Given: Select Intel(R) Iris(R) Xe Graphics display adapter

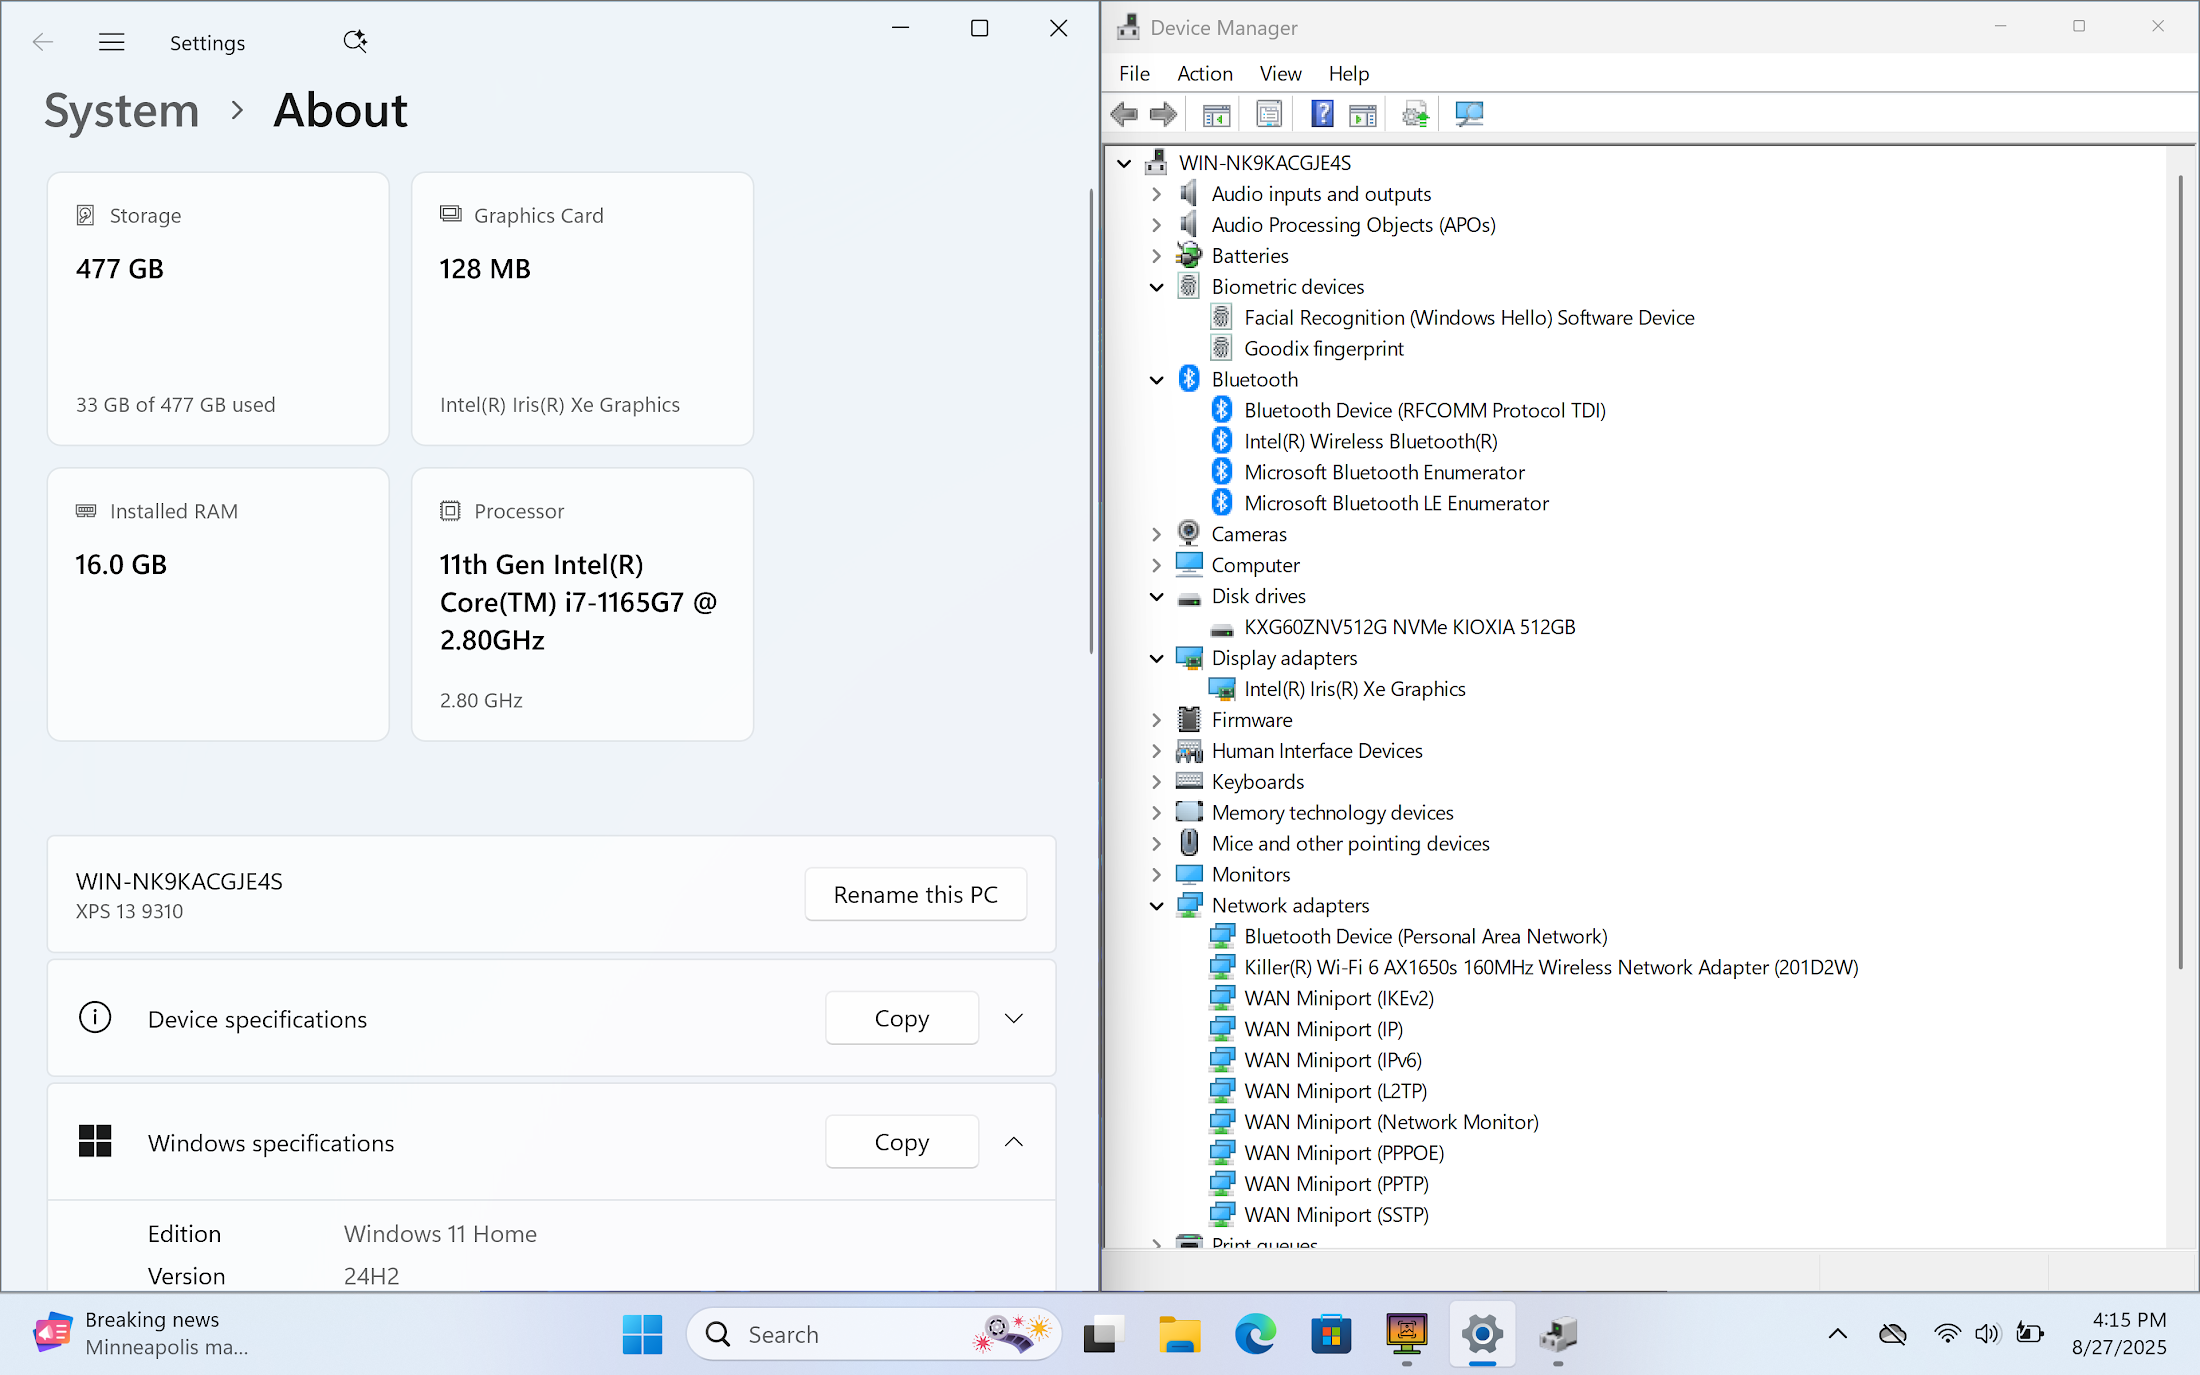Looking at the screenshot, I should [1354, 689].
